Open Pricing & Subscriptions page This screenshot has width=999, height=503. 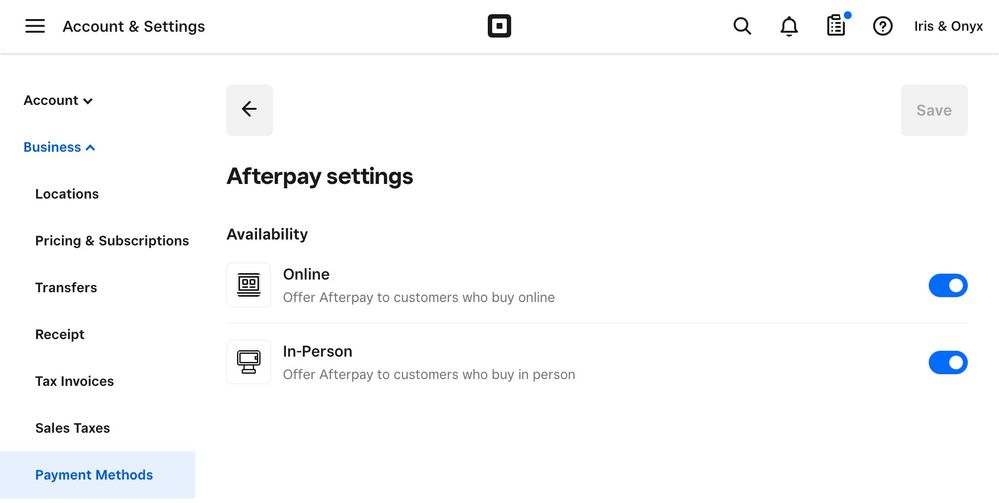(x=112, y=241)
